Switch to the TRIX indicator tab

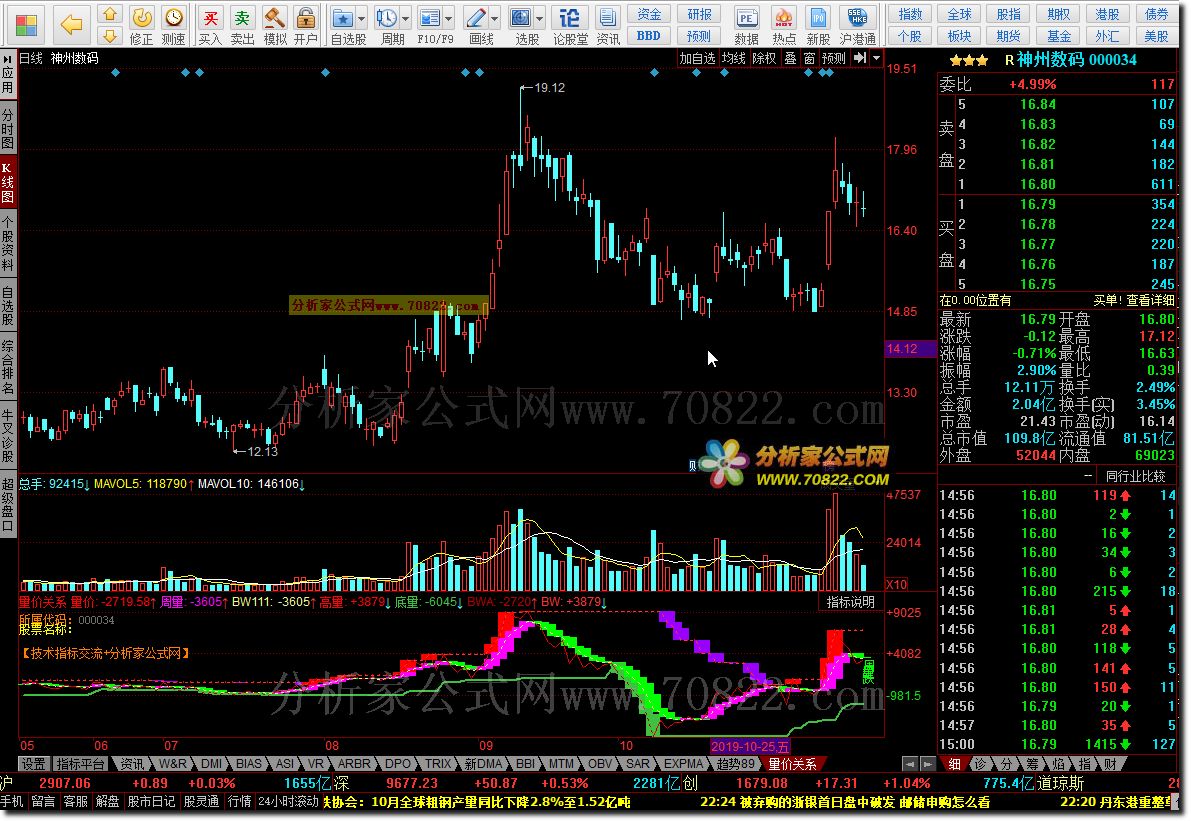point(438,763)
